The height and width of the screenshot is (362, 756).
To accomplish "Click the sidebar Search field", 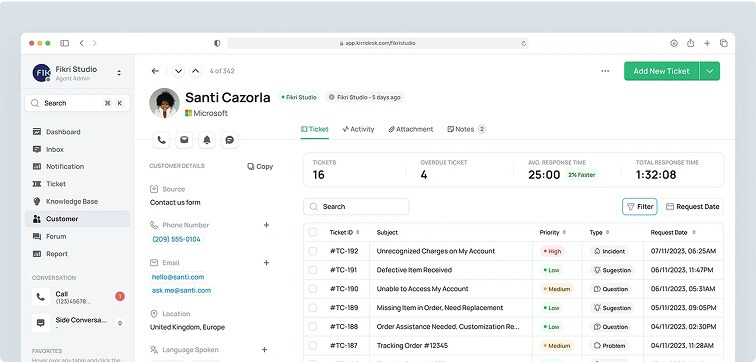I will point(77,103).
